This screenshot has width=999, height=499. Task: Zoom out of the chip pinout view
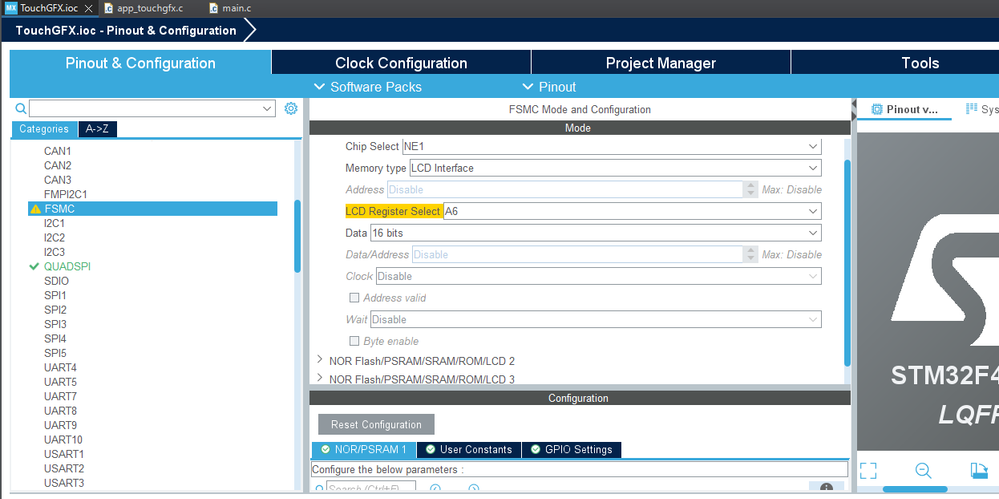pos(923,471)
